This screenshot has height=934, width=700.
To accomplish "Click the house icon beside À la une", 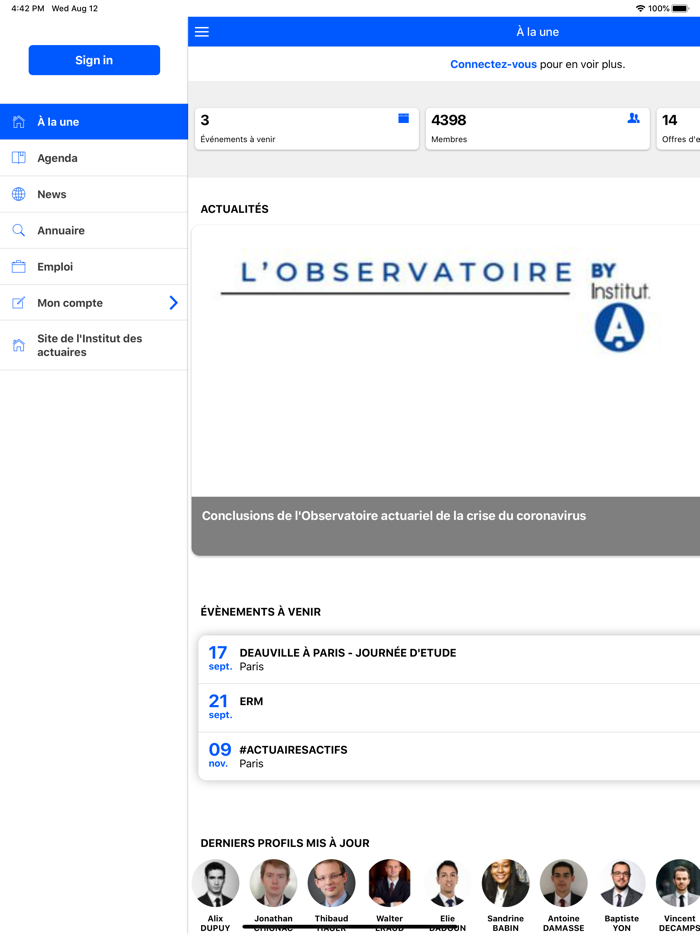I will [x=19, y=122].
